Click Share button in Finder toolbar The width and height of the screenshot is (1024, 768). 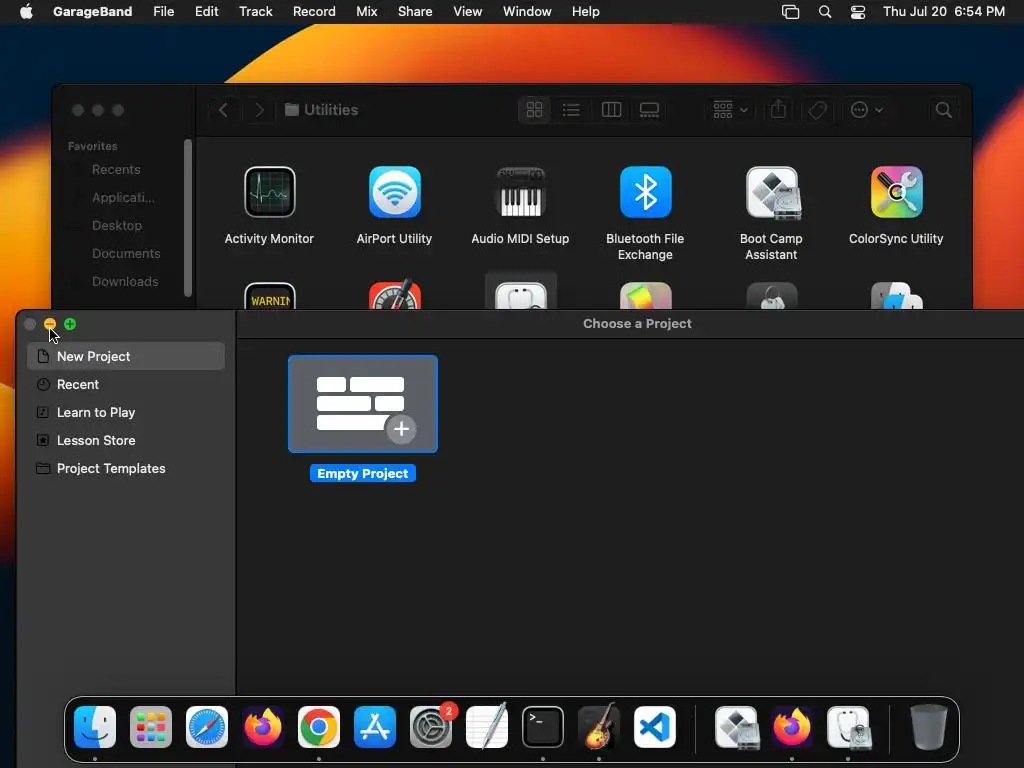[x=778, y=110]
